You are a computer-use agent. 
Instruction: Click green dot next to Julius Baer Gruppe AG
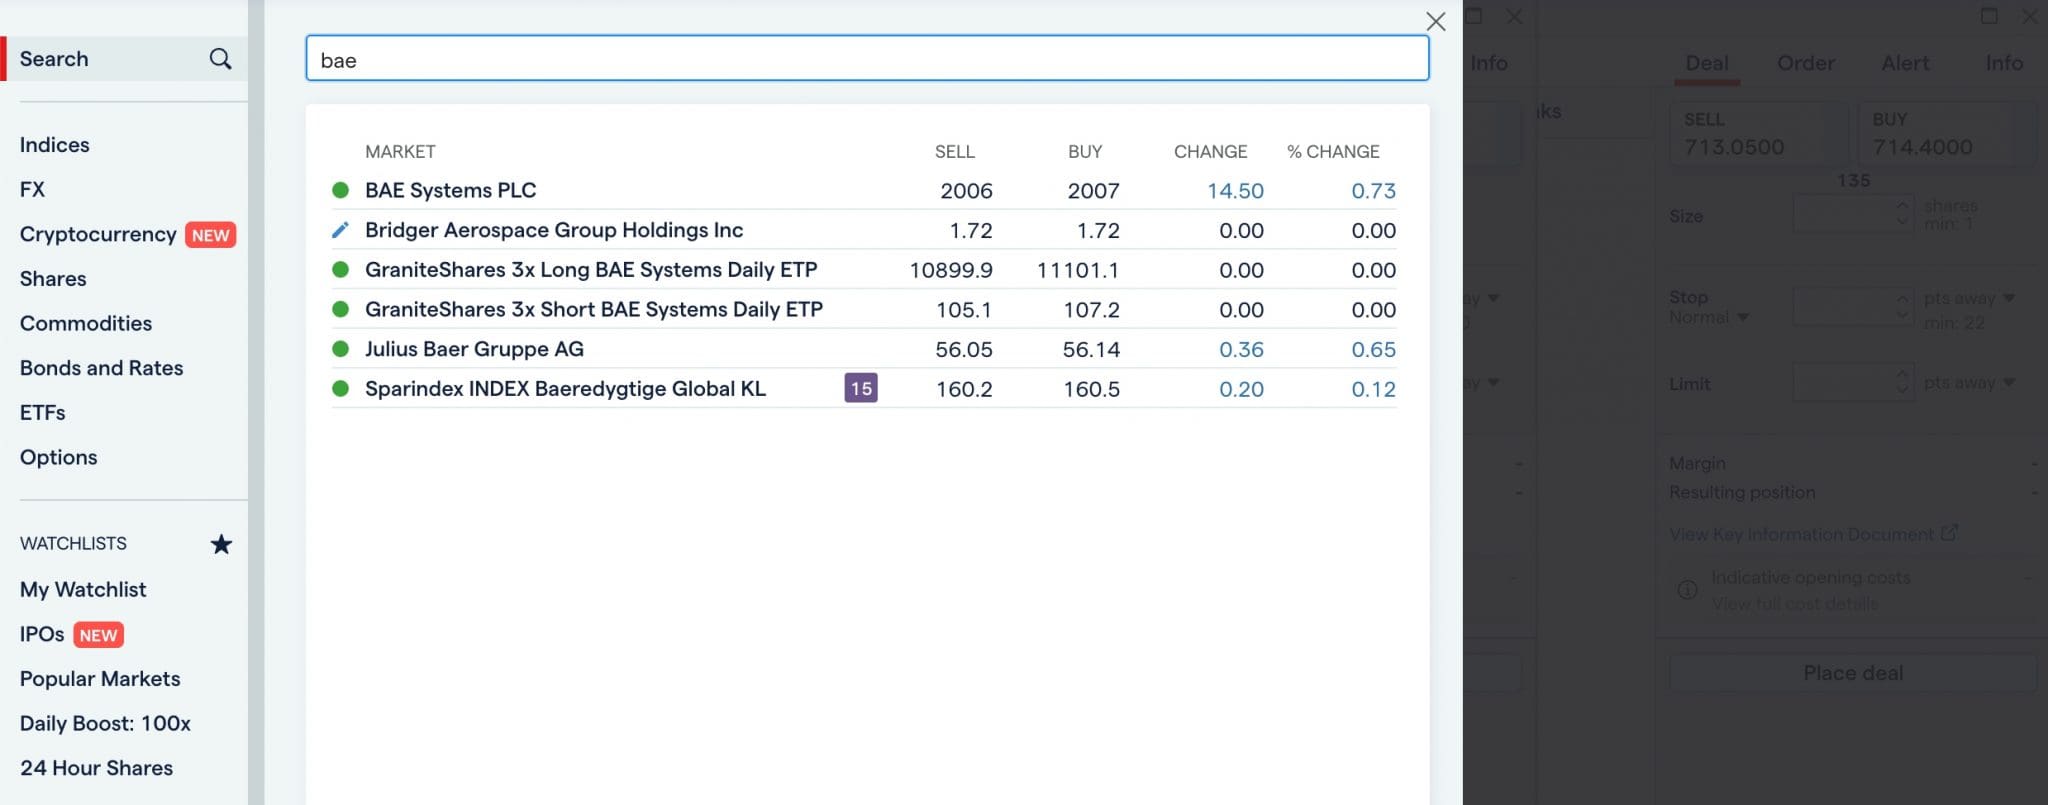(x=340, y=349)
